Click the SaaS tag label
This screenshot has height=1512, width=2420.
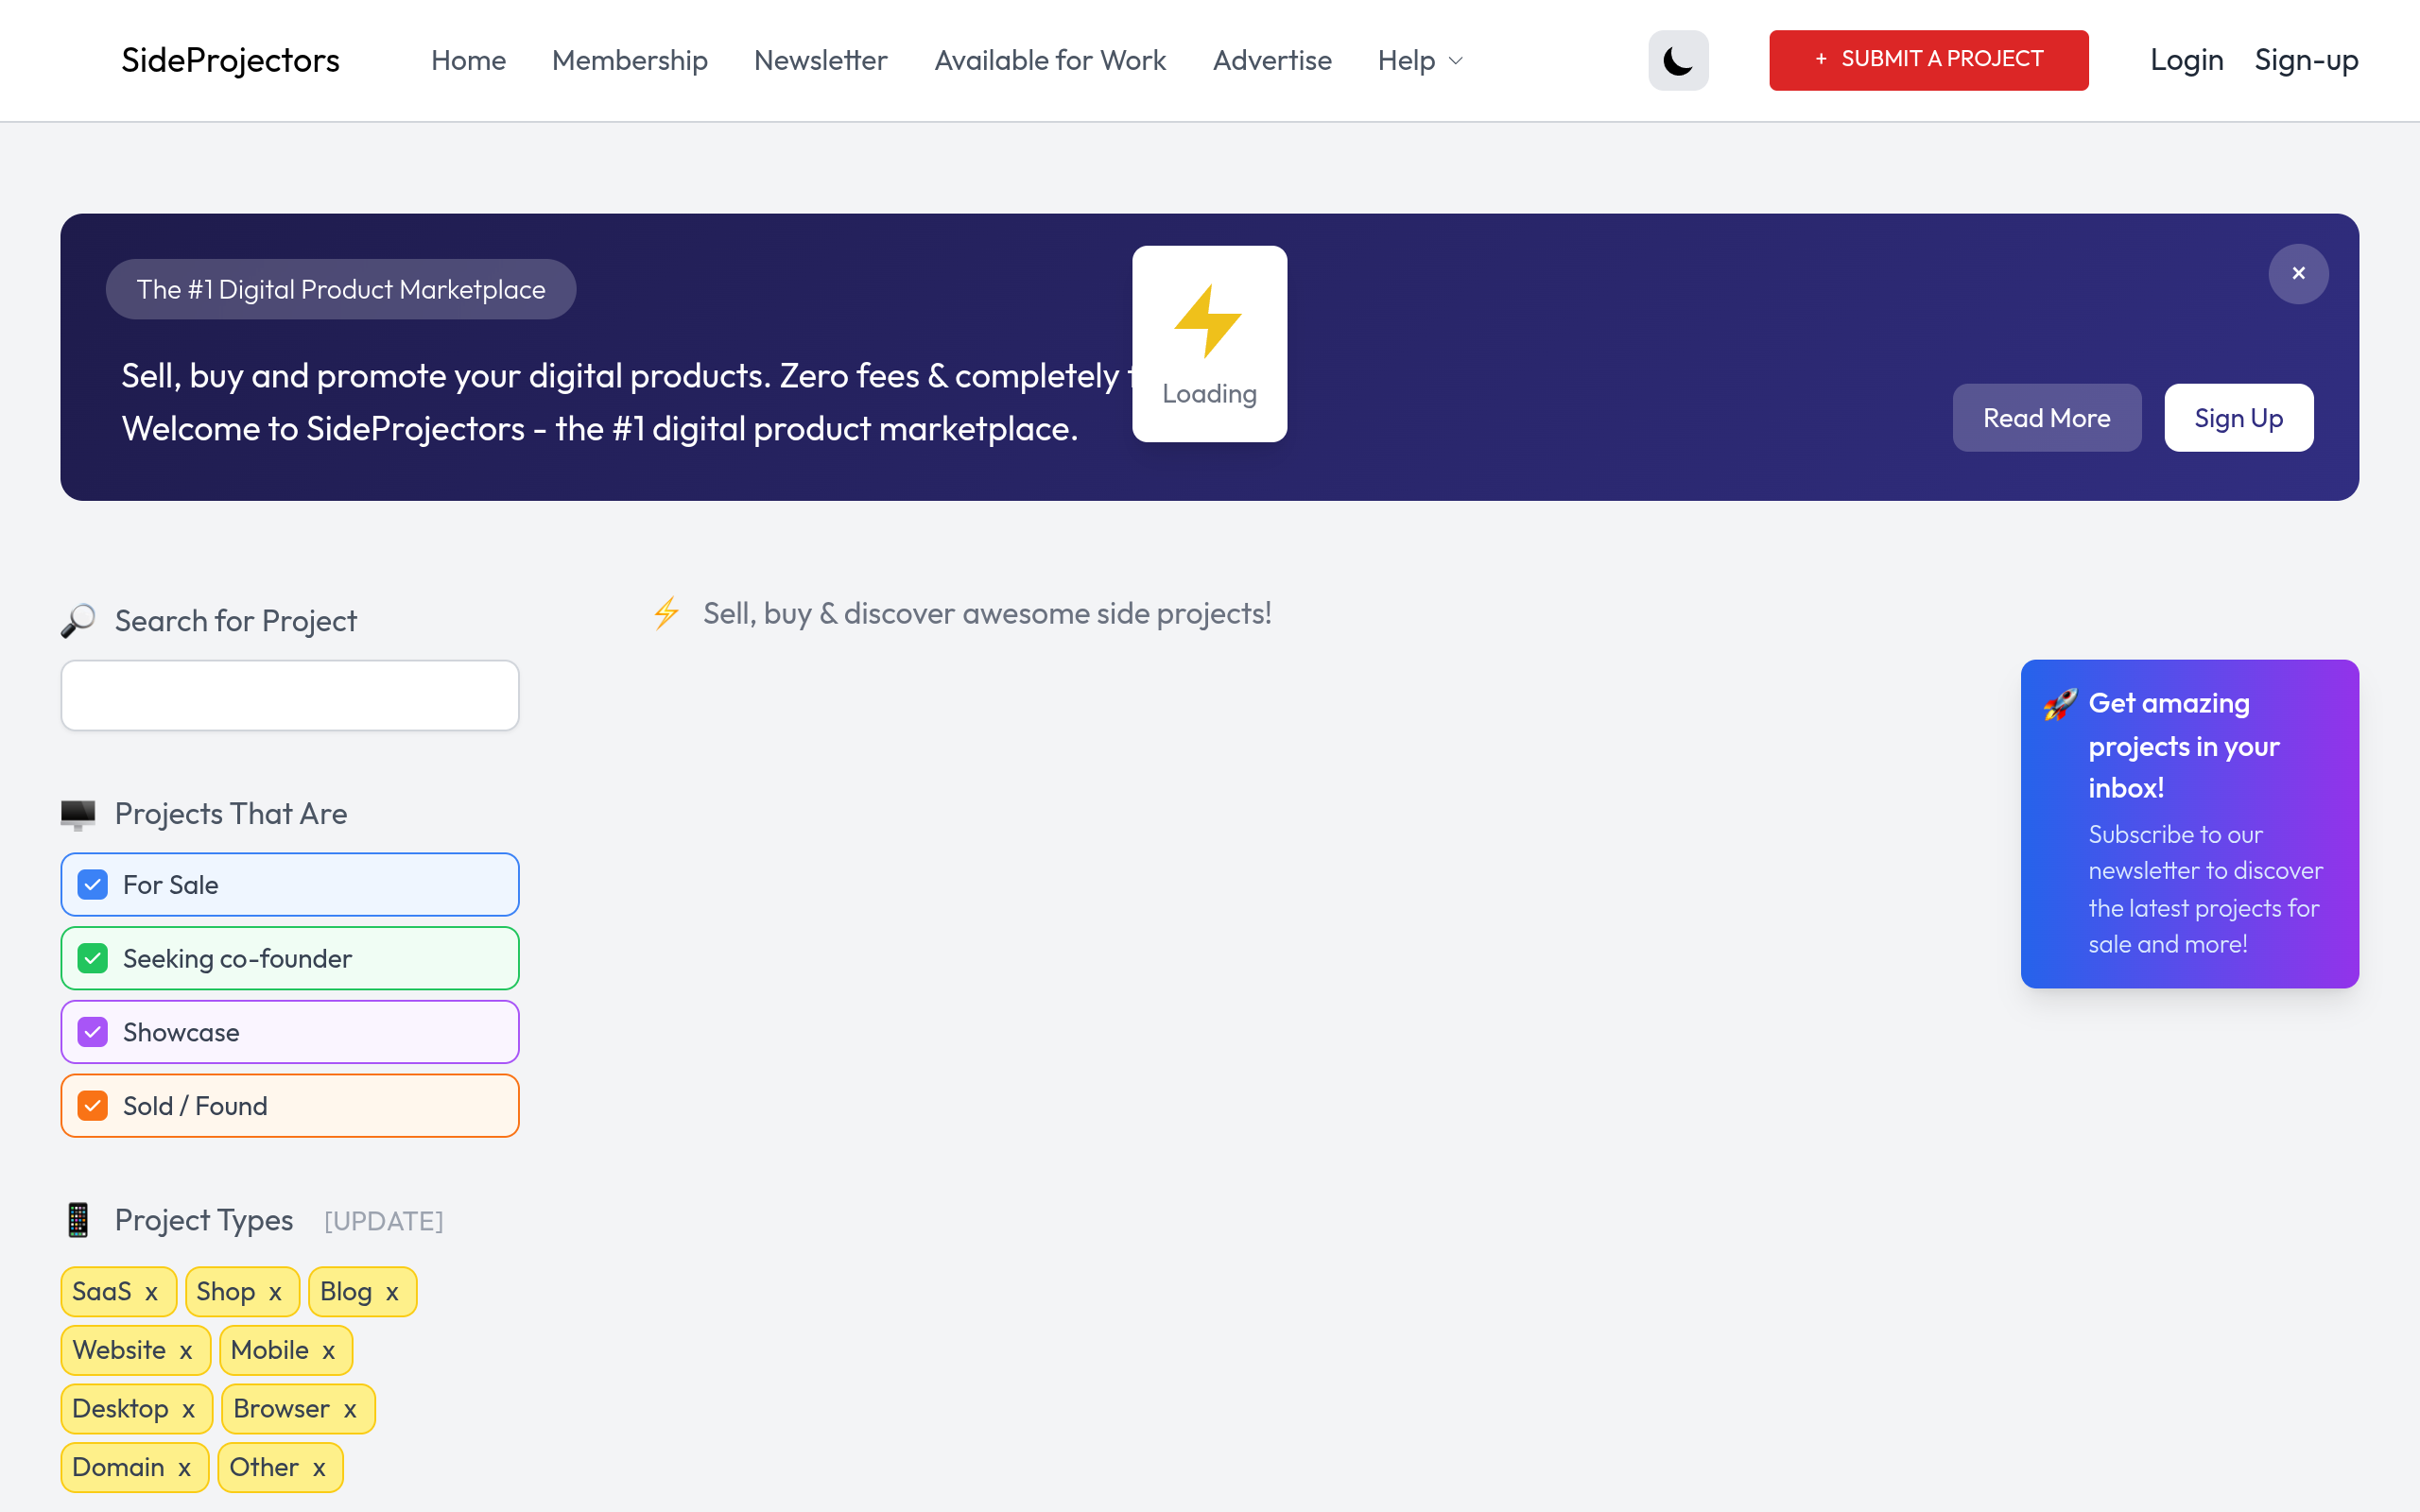(102, 1292)
